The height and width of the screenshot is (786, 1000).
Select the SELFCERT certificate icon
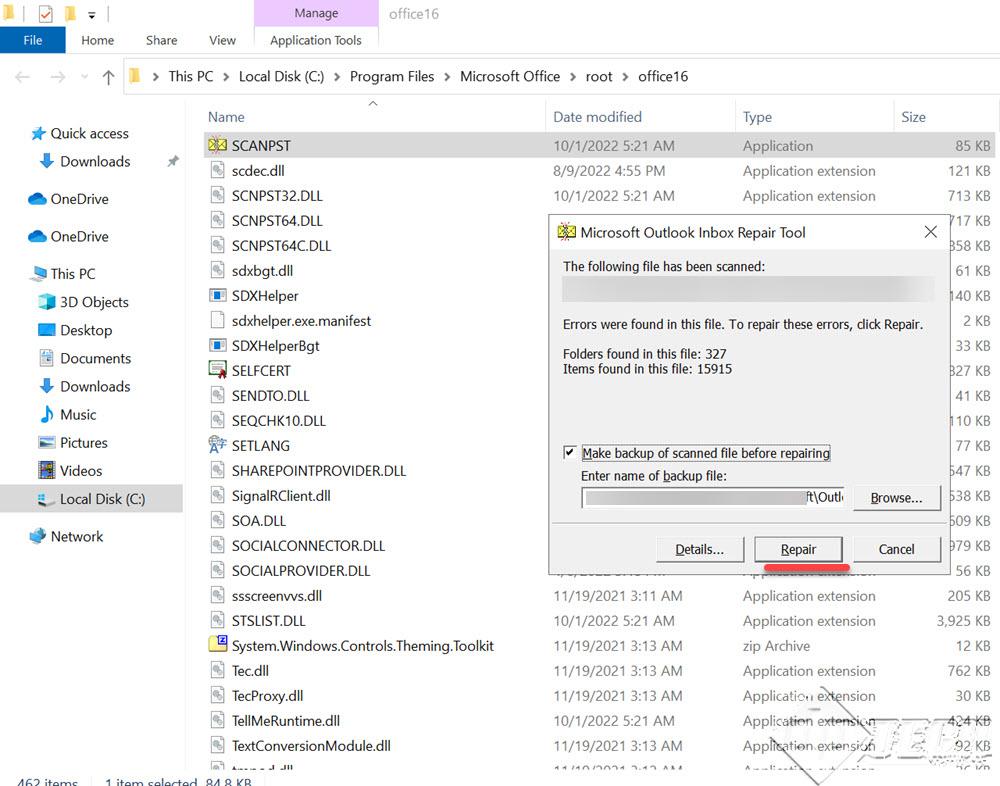point(217,370)
